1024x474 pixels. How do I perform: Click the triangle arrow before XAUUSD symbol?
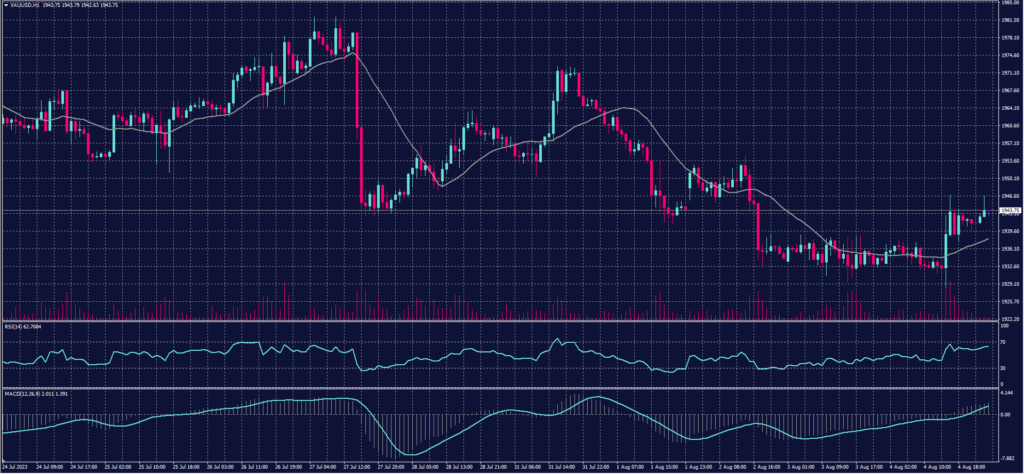(6, 5)
